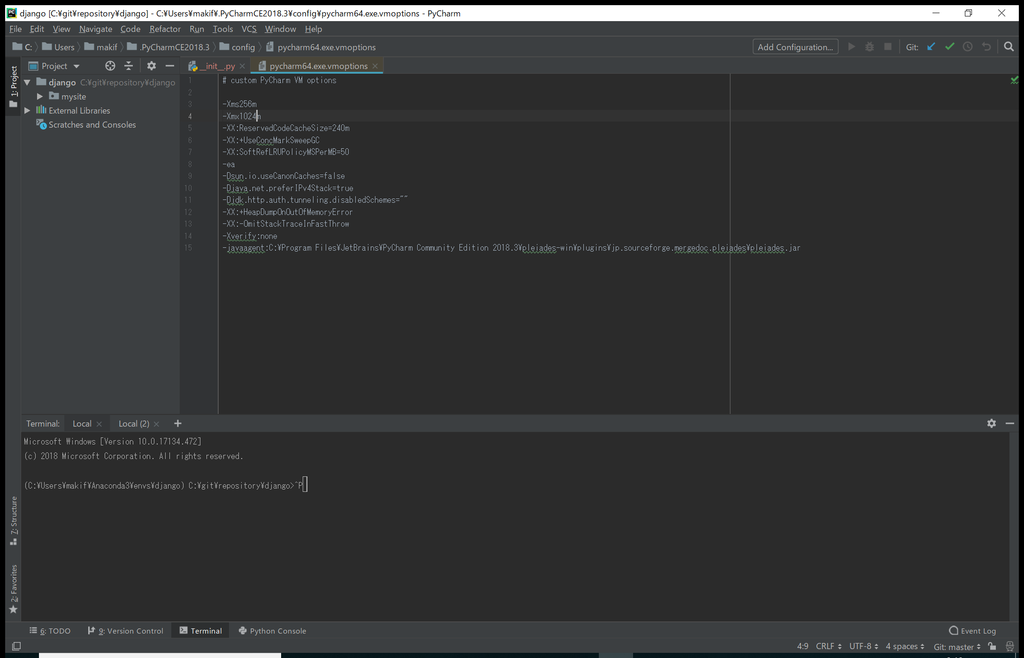Image resolution: width=1024 pixels, height=658 pixels.
Task: Open the Window menu
Action: click(280, 29)
